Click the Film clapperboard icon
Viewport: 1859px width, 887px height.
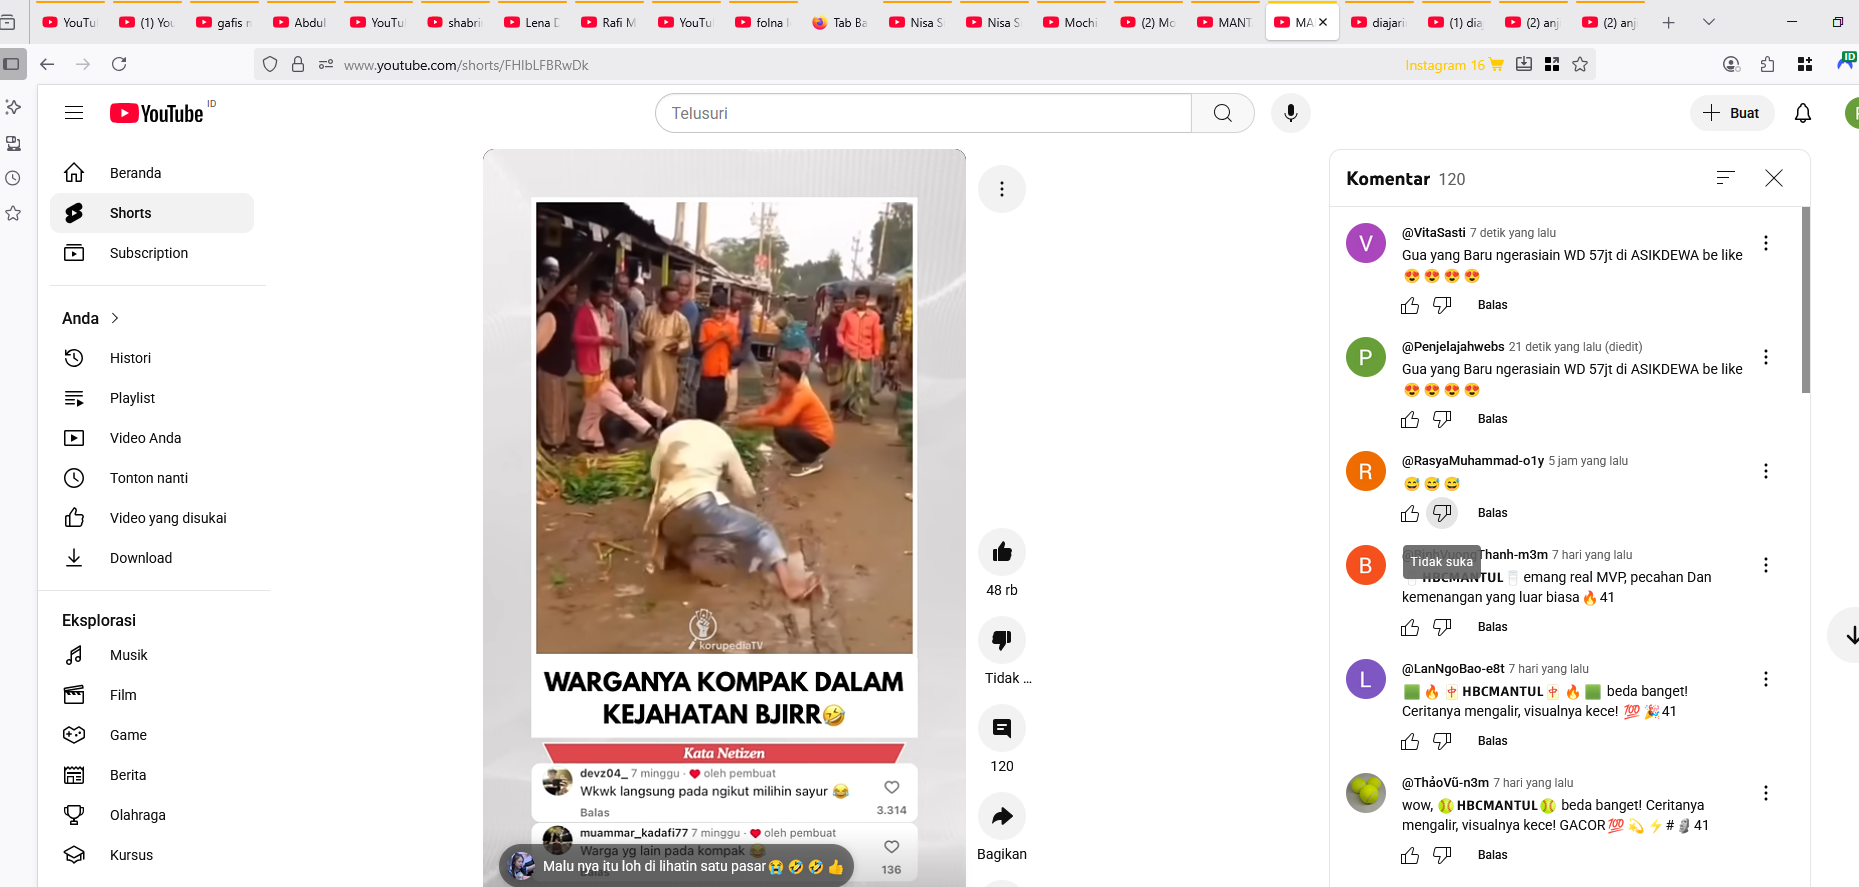click(74, 695)
